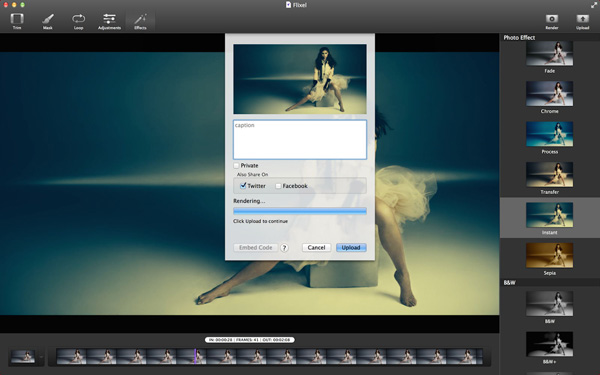Click the red close window button
Image resolution: width=600 pixels, height=375 pixels.
pos(5,5)
